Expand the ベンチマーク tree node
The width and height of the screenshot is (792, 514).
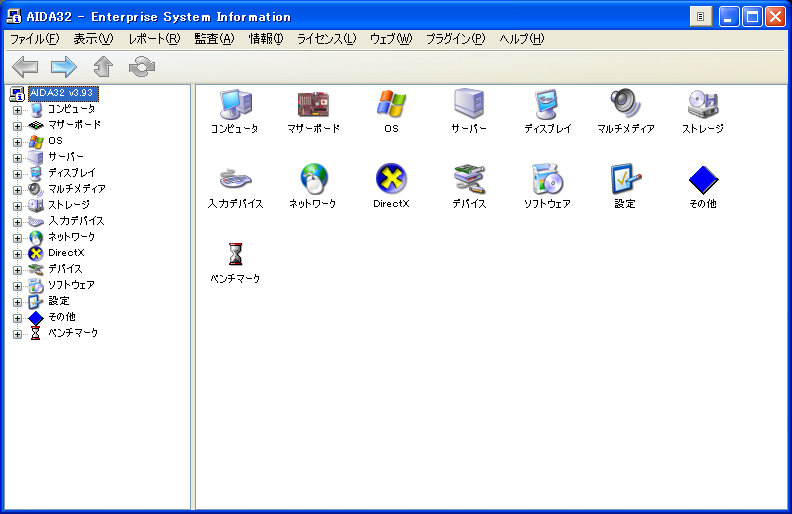[17, 333]
